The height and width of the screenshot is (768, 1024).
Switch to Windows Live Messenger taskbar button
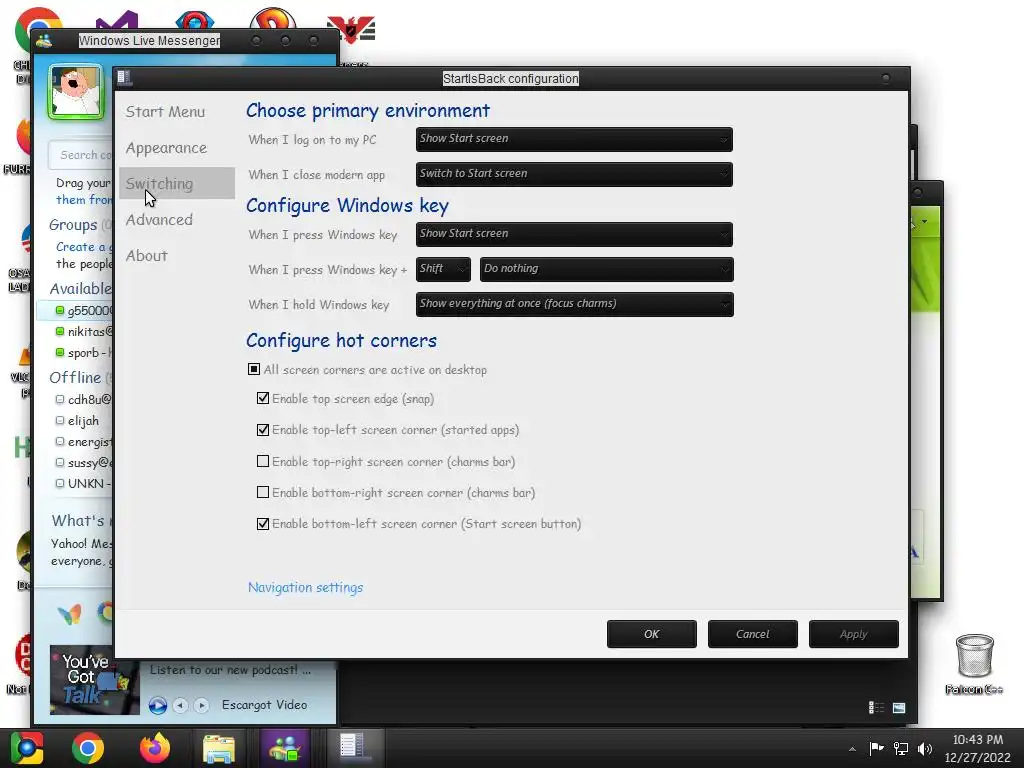pos(284,748)
